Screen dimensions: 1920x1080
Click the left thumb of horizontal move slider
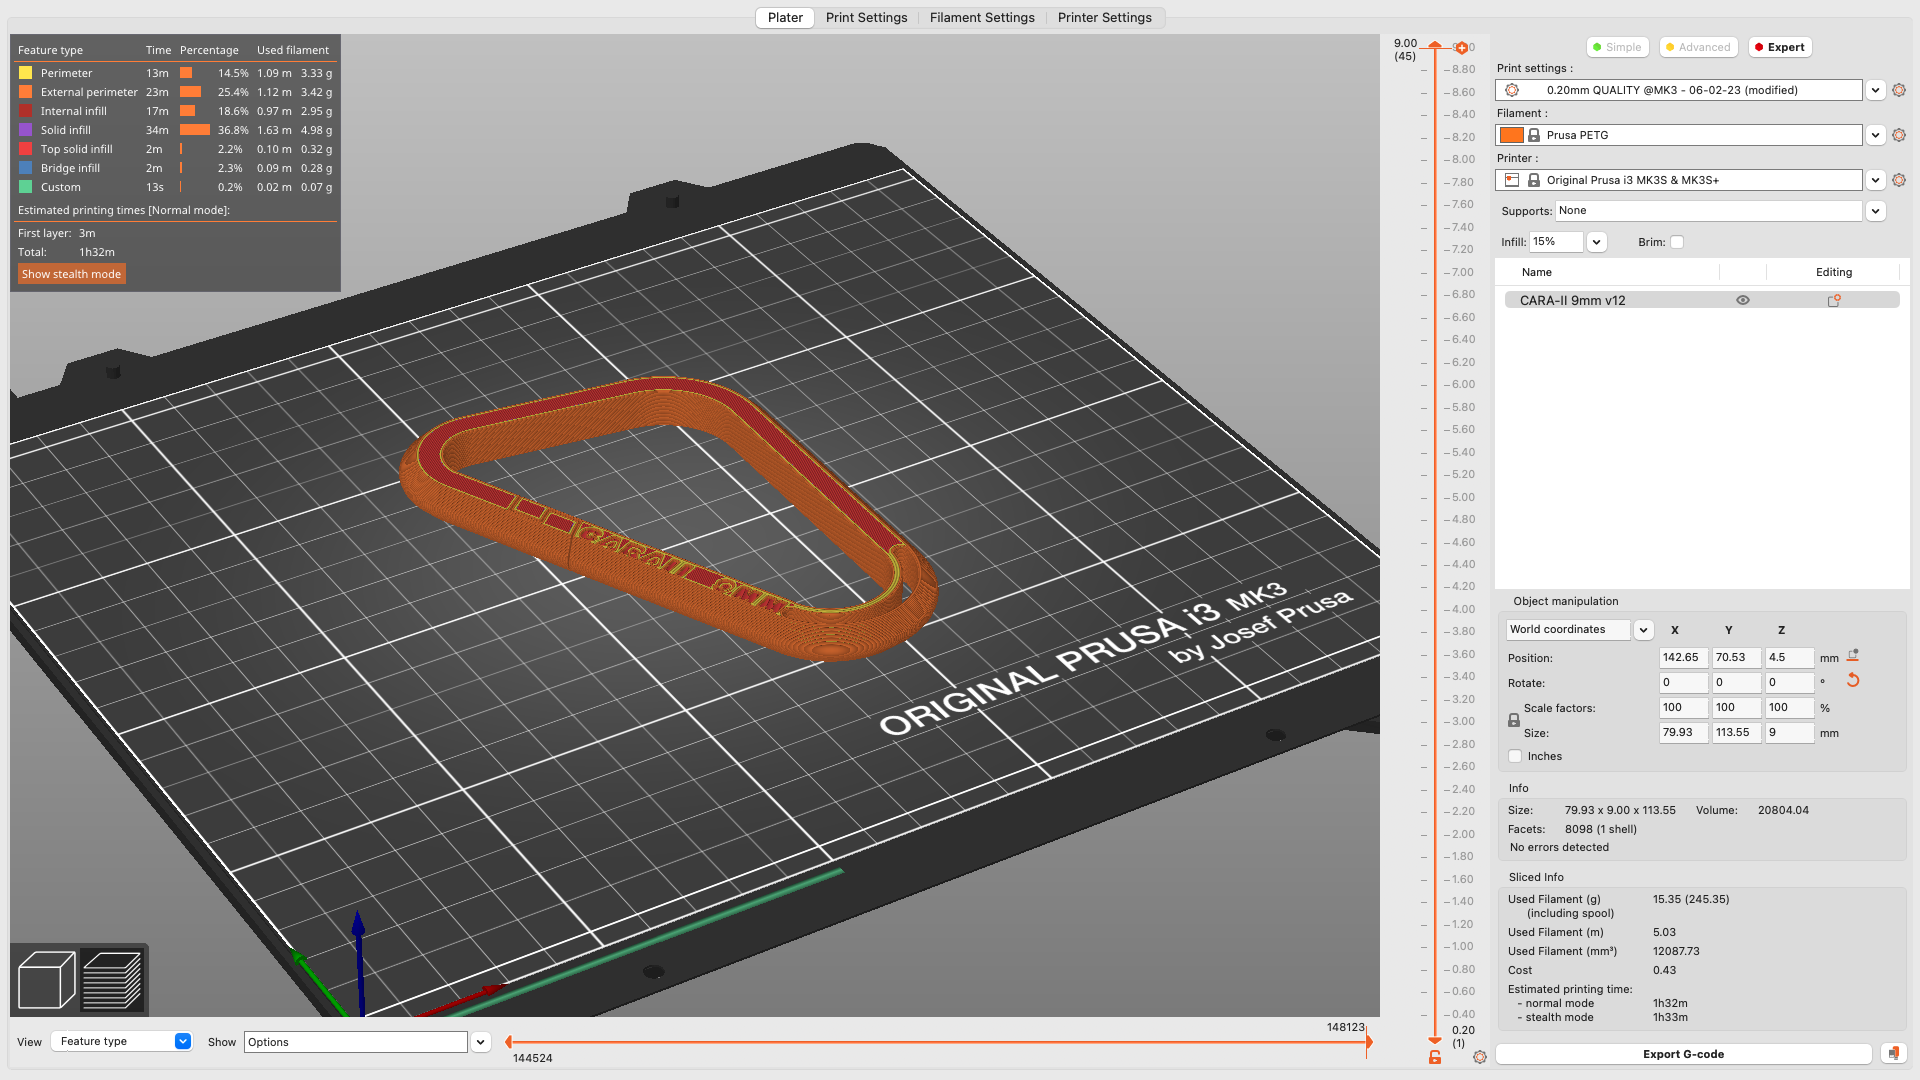click(x=509, y=1042)
